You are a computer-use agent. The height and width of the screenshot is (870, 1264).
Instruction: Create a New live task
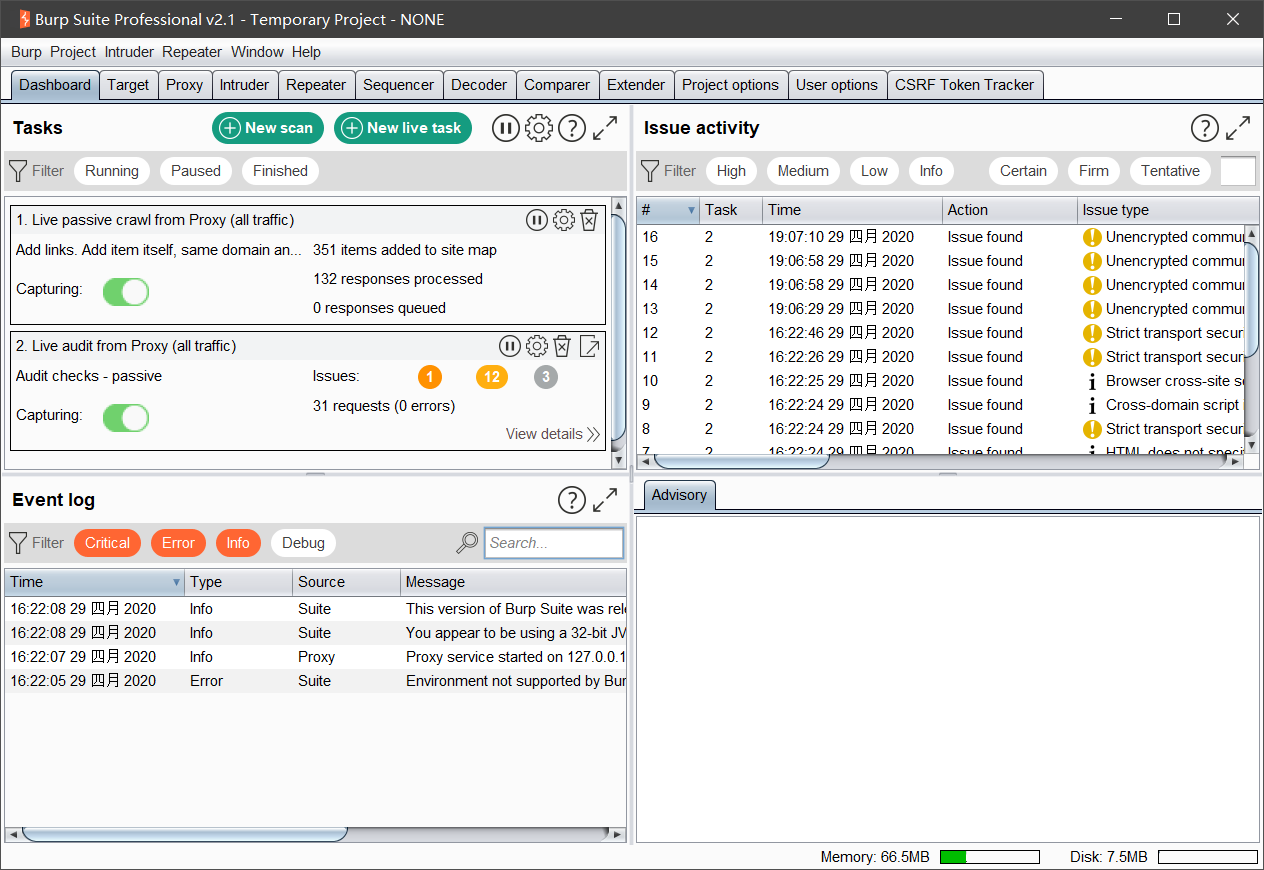[402, 128]
